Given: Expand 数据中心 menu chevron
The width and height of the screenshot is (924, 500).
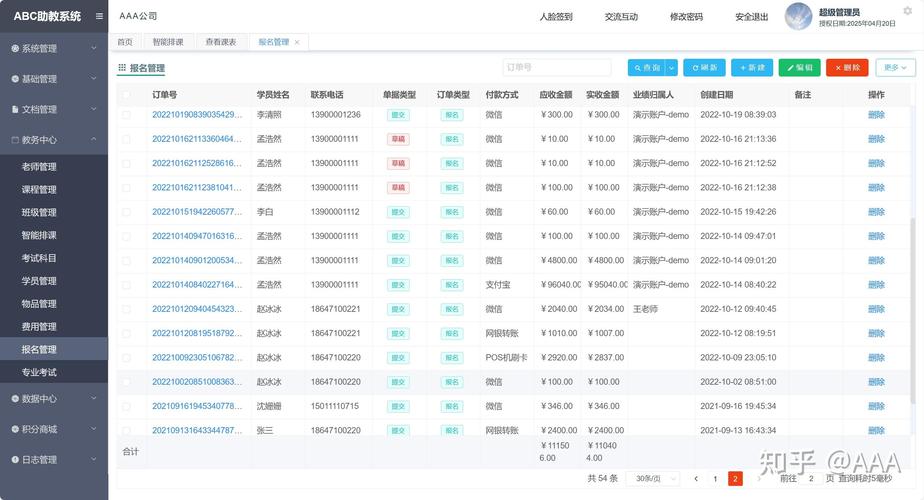Looking at the screenshot, I should (94, 399).
